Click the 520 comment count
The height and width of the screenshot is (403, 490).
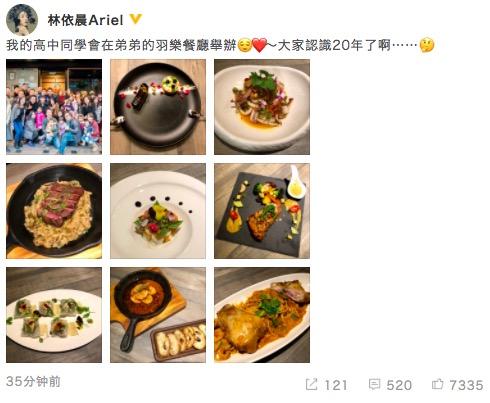tap(399, 385)
